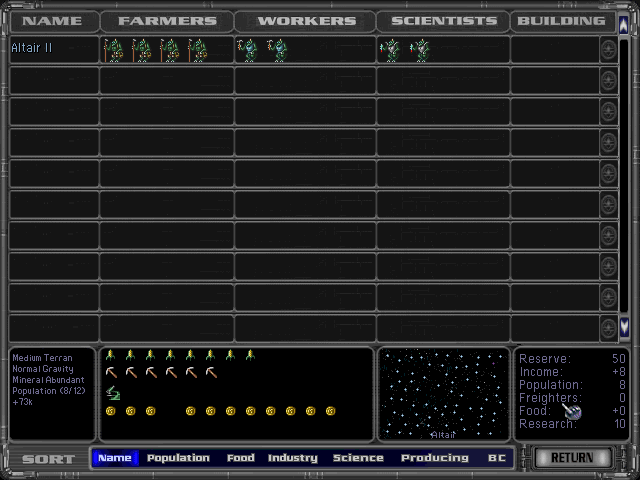This screenshot has height=480, width=640.
Task: Click the empire Population value 8
Action: pyautogui.click(x=622, y=384)
